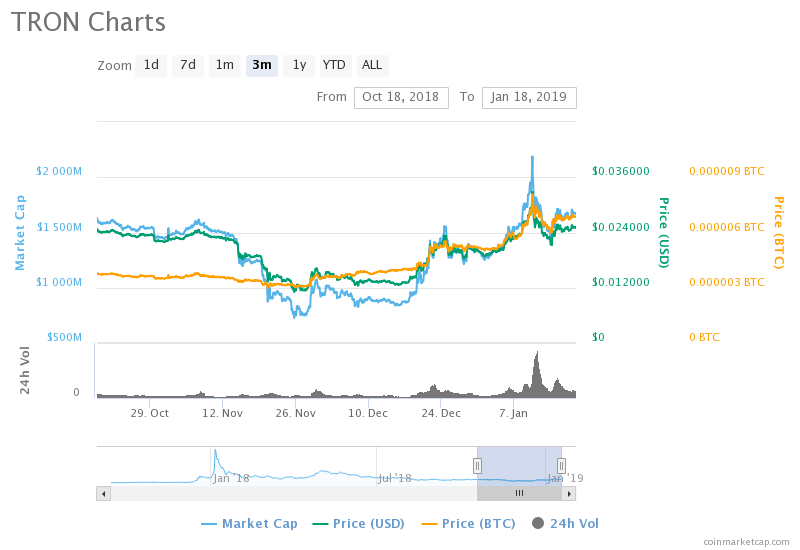The width and height of the screenshot is (800, 550).
Task: Set chart zoom to 1y
Action: [298, 65]
